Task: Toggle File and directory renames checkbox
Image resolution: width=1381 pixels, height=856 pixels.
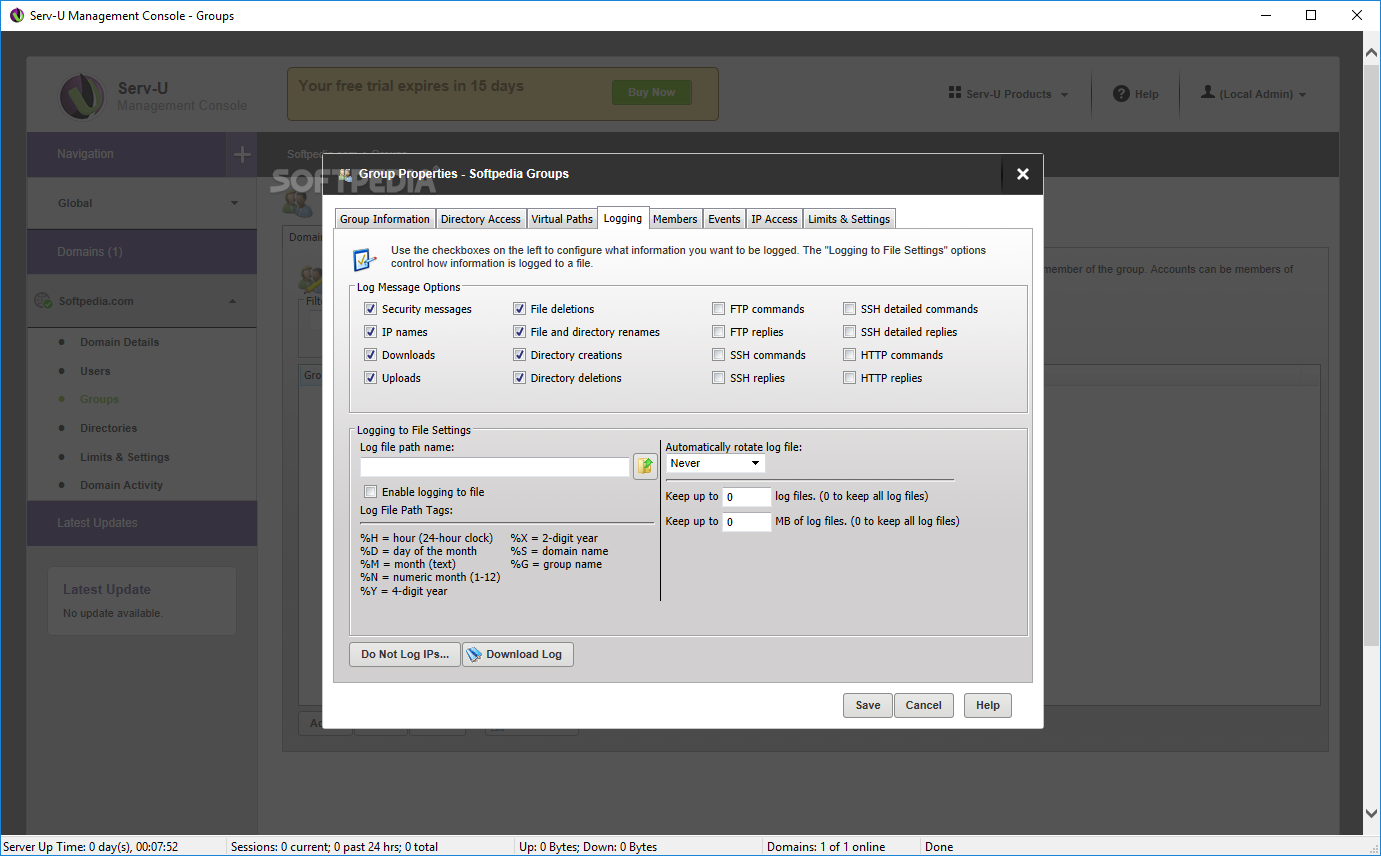Action: click(x=520, y=332)
